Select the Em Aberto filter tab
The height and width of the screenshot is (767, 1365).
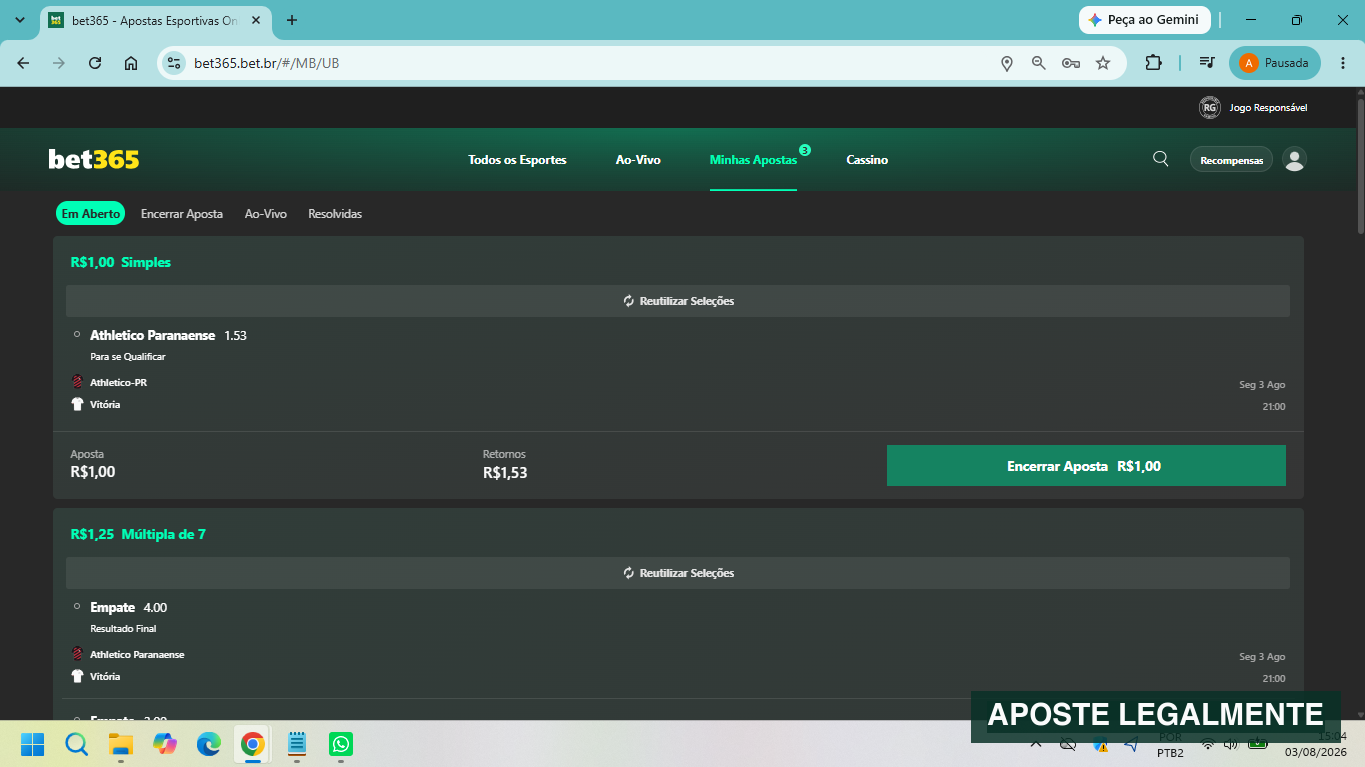[91, 214]
